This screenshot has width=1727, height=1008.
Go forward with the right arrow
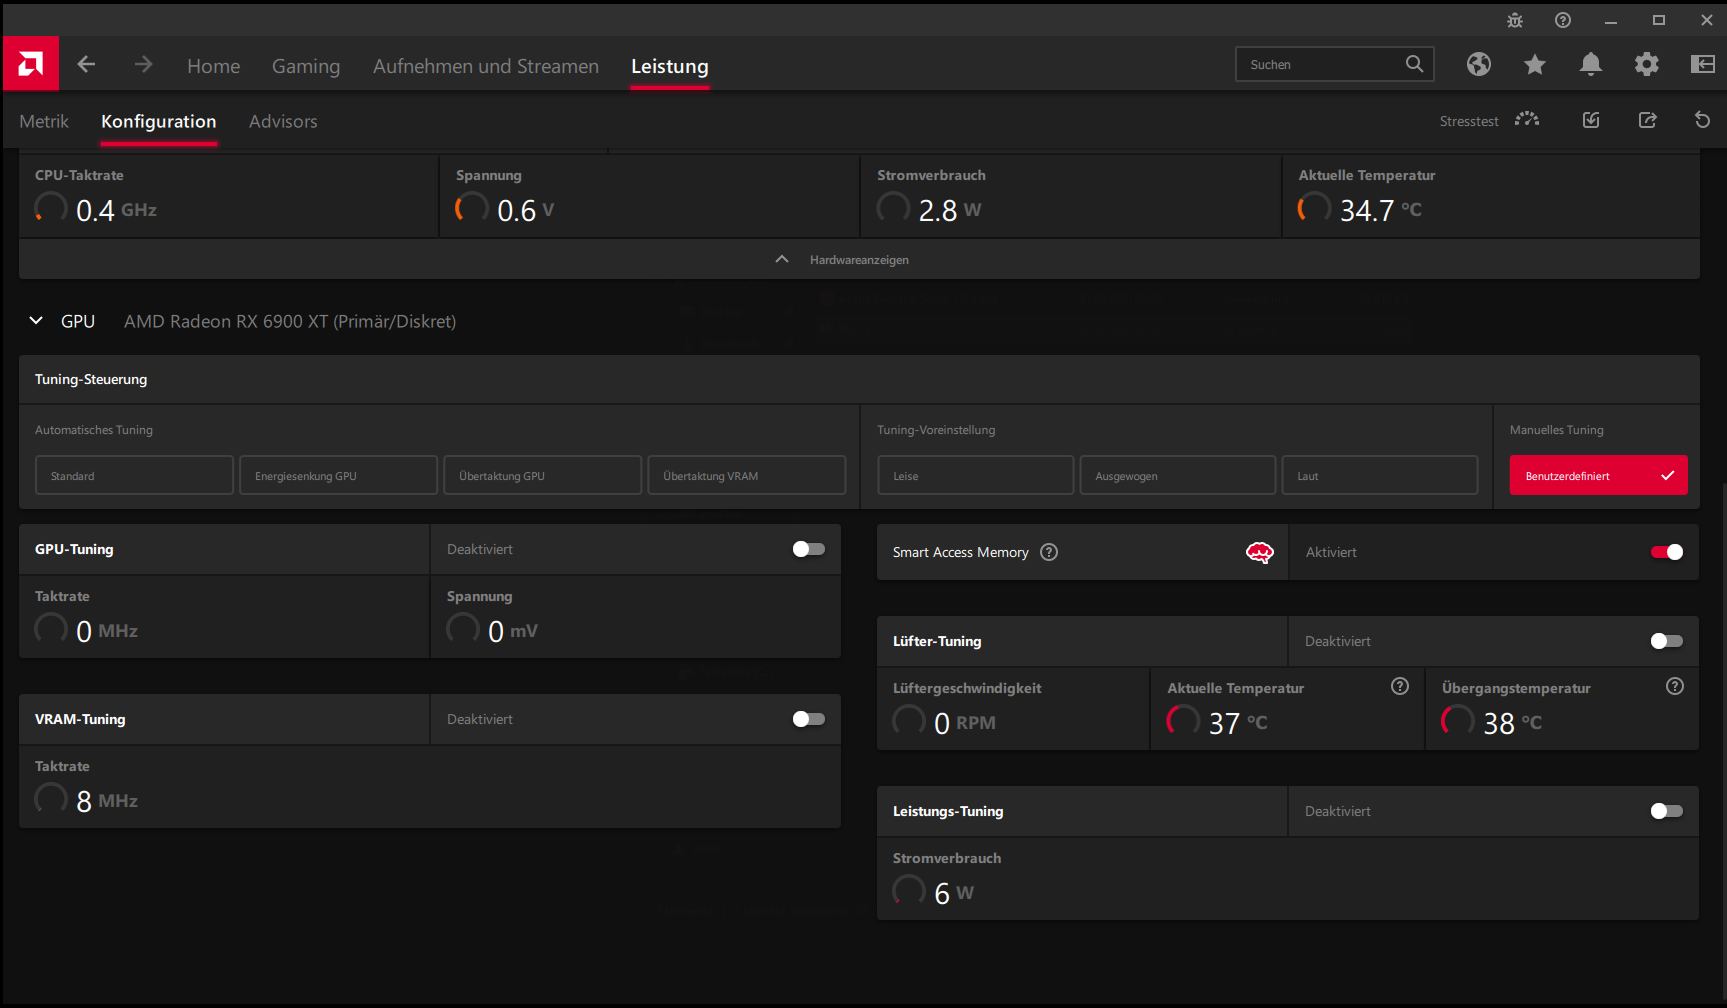tap(144, 64)
